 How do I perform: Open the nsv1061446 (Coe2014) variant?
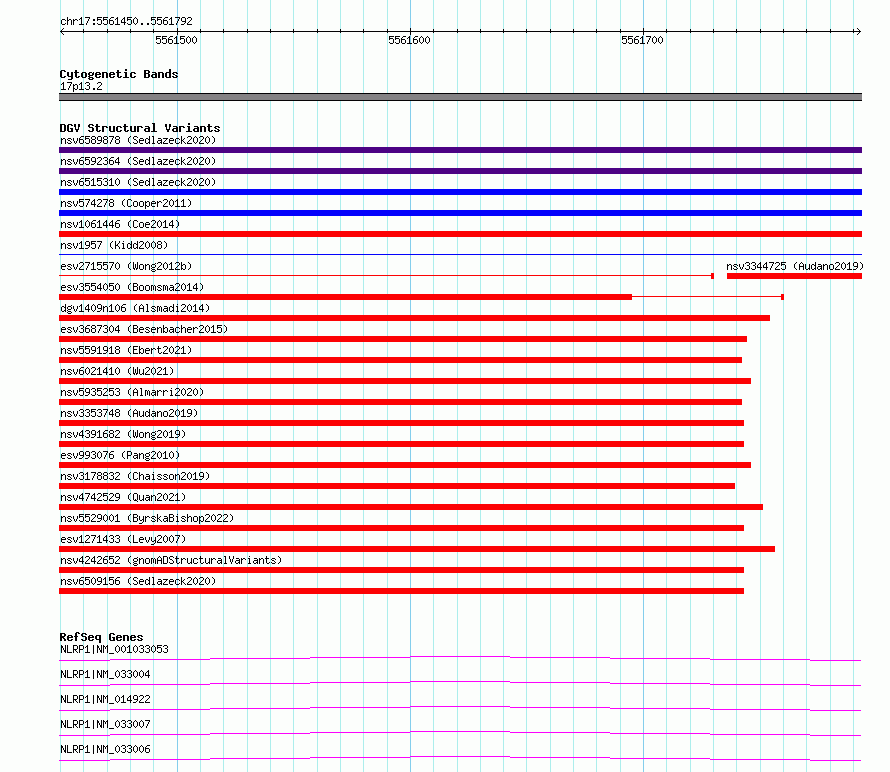[x=120, y=224]
